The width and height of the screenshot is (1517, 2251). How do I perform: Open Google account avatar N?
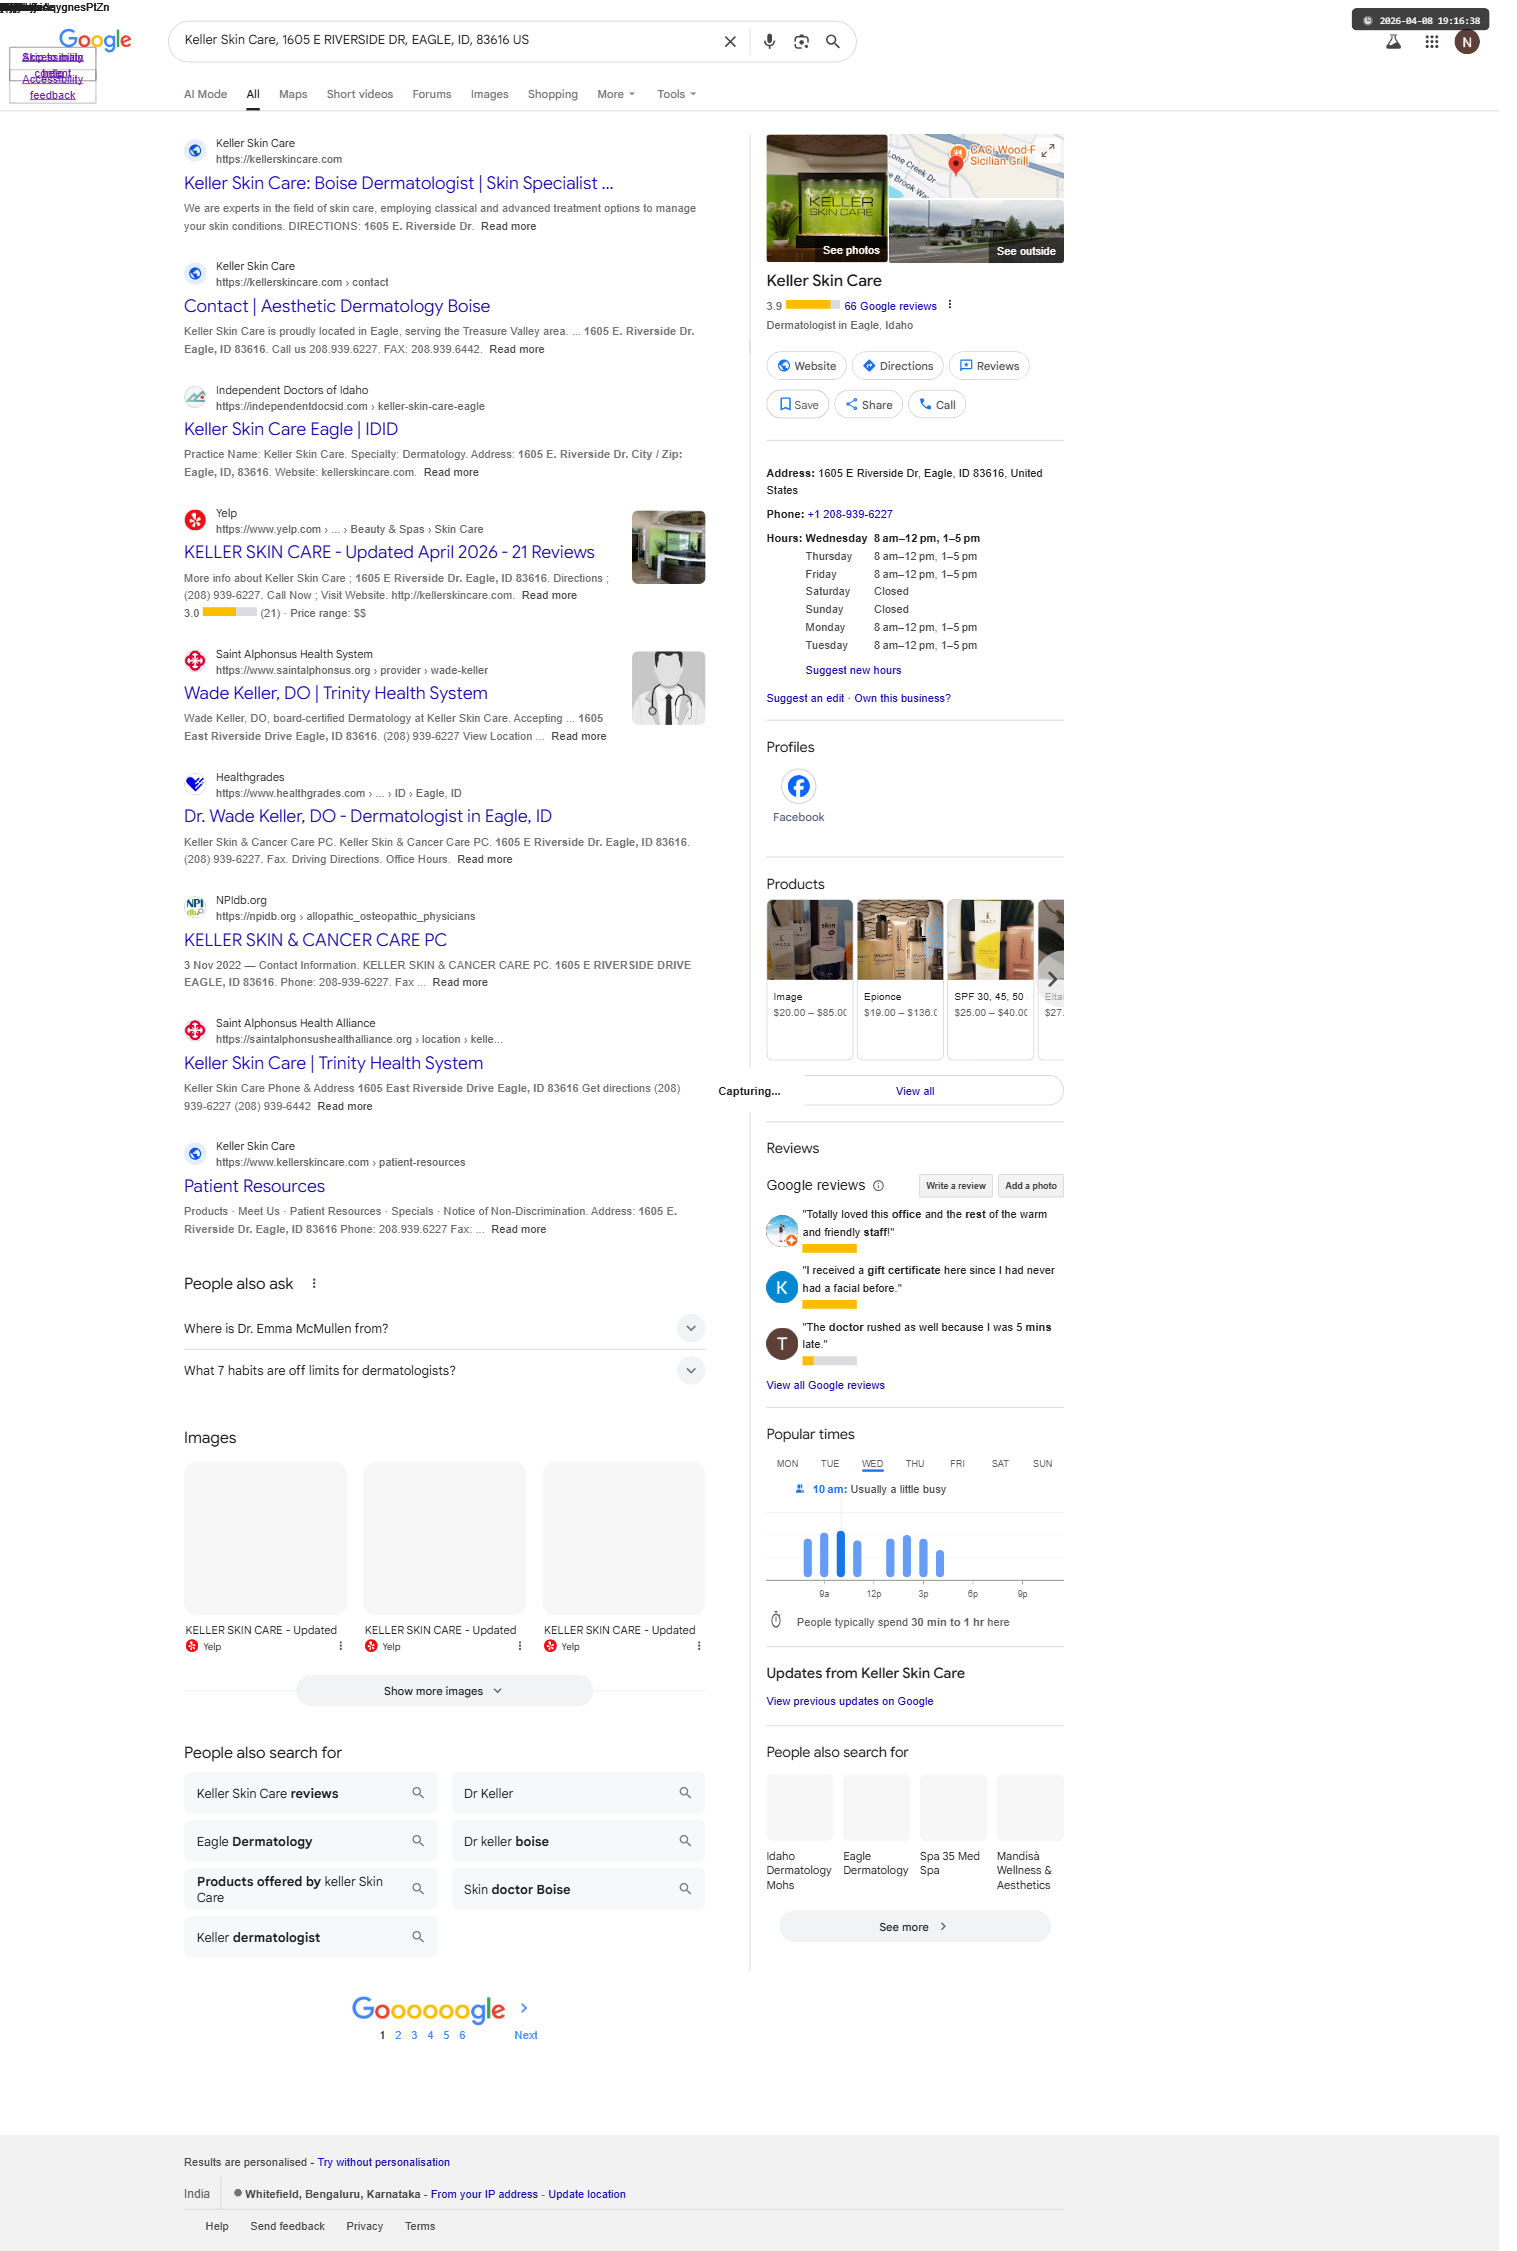click(1466, 42)
